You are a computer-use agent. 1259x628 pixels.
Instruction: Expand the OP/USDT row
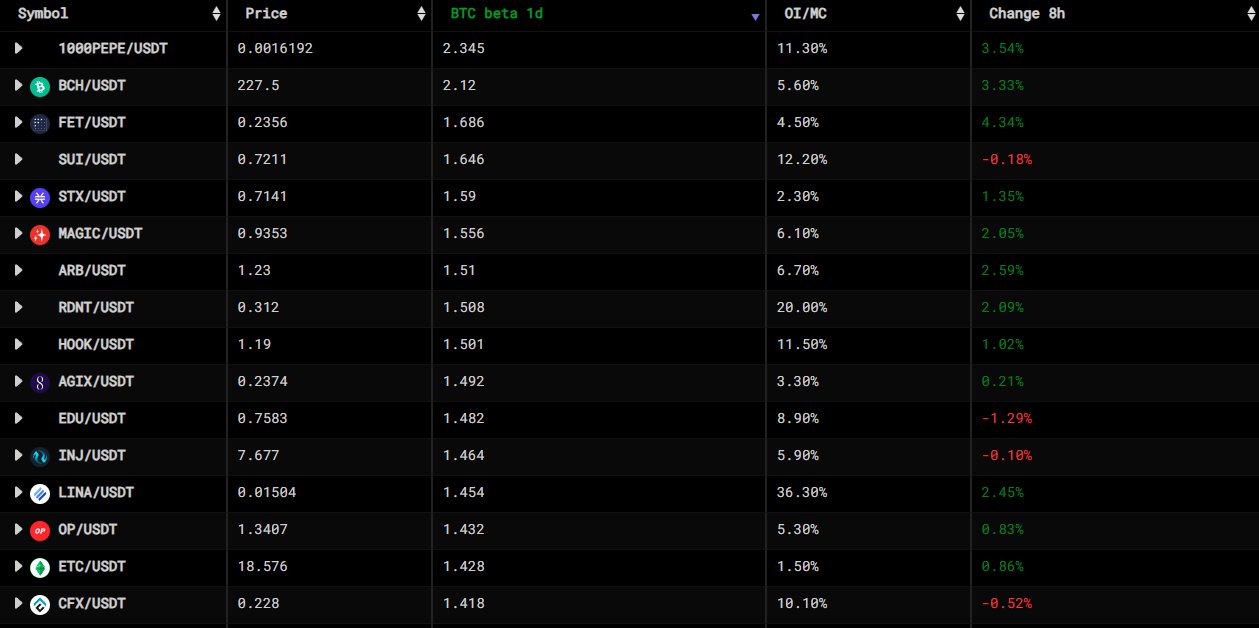pos(18,529)
